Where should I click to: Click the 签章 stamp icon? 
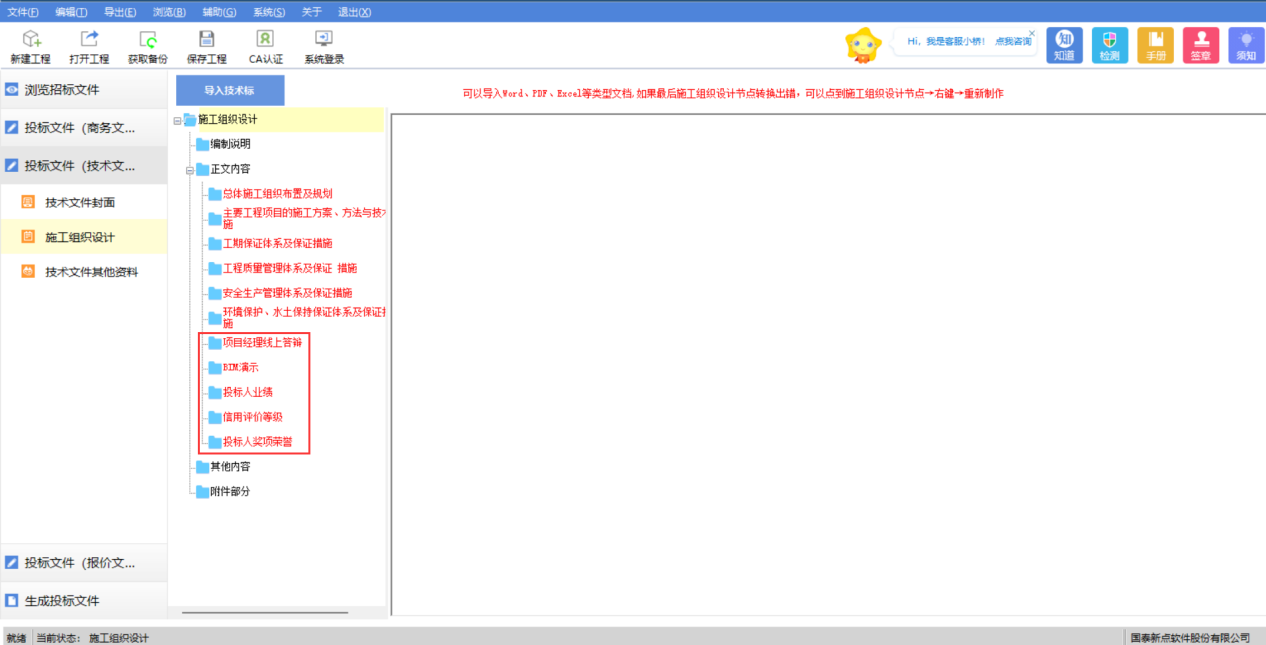(x=1201, y=45)
